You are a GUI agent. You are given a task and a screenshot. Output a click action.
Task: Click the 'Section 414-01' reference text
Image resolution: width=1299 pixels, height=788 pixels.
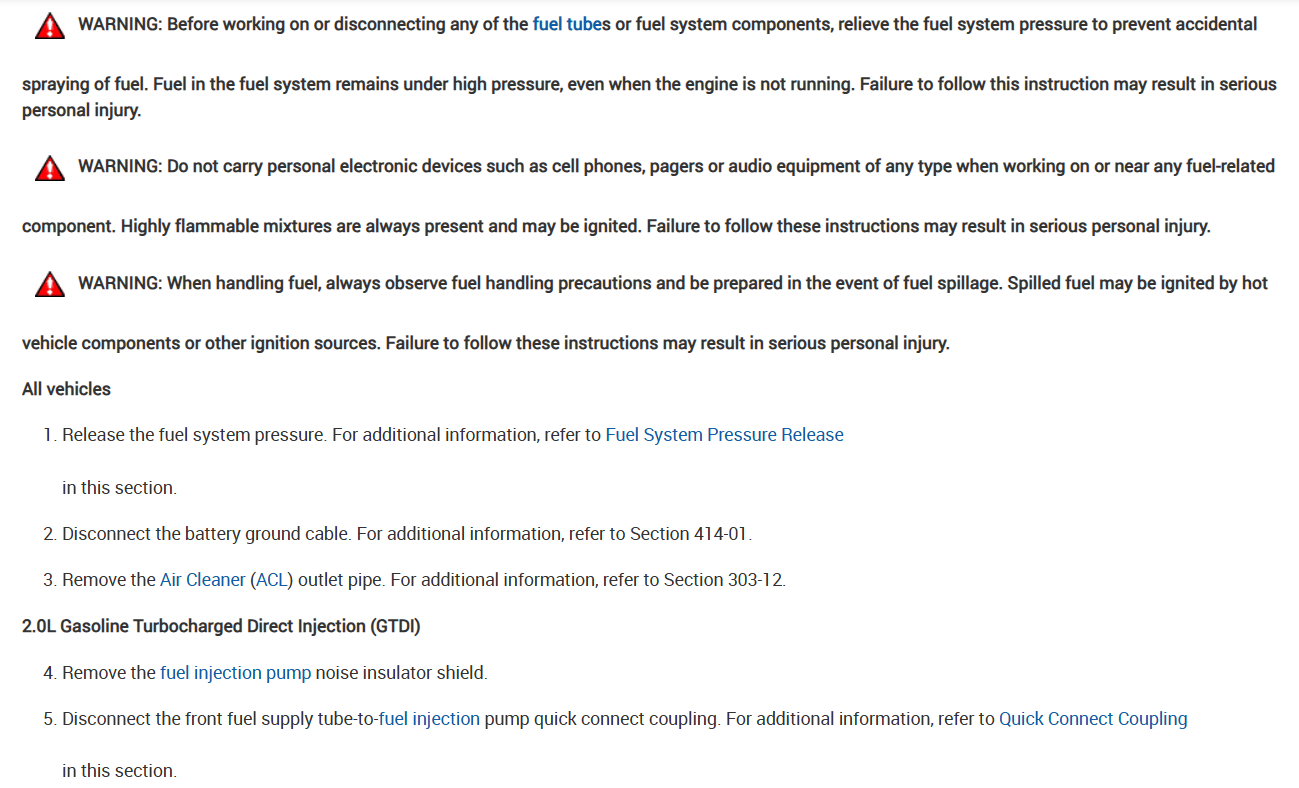[x=689, y=534]
